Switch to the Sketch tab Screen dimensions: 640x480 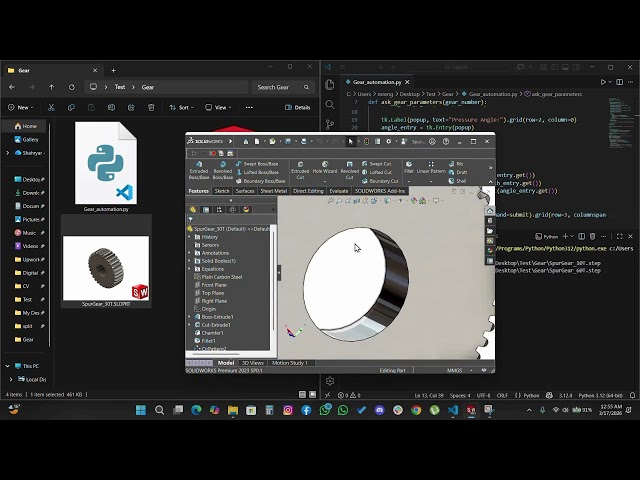pyautogui.click(x=222, y=191)
